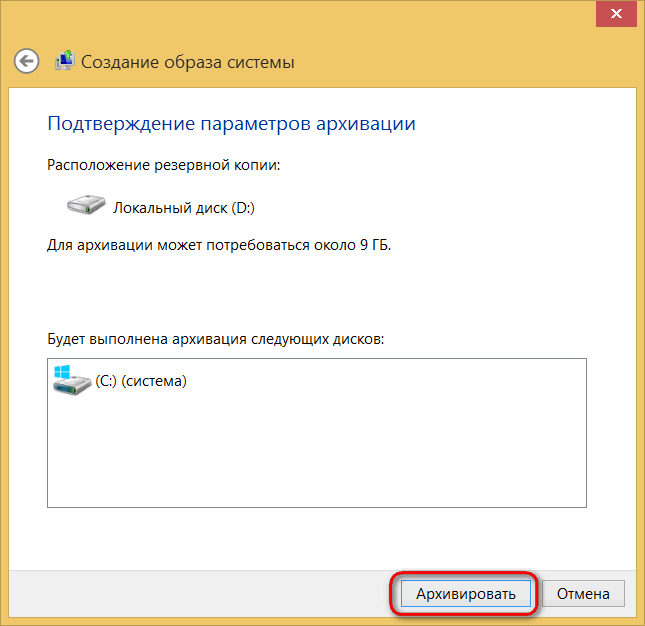Image resolution: width=645 pixels, height=626 pixels.
Task: Click the (C:) system drive icon
Action: (71, 380)
